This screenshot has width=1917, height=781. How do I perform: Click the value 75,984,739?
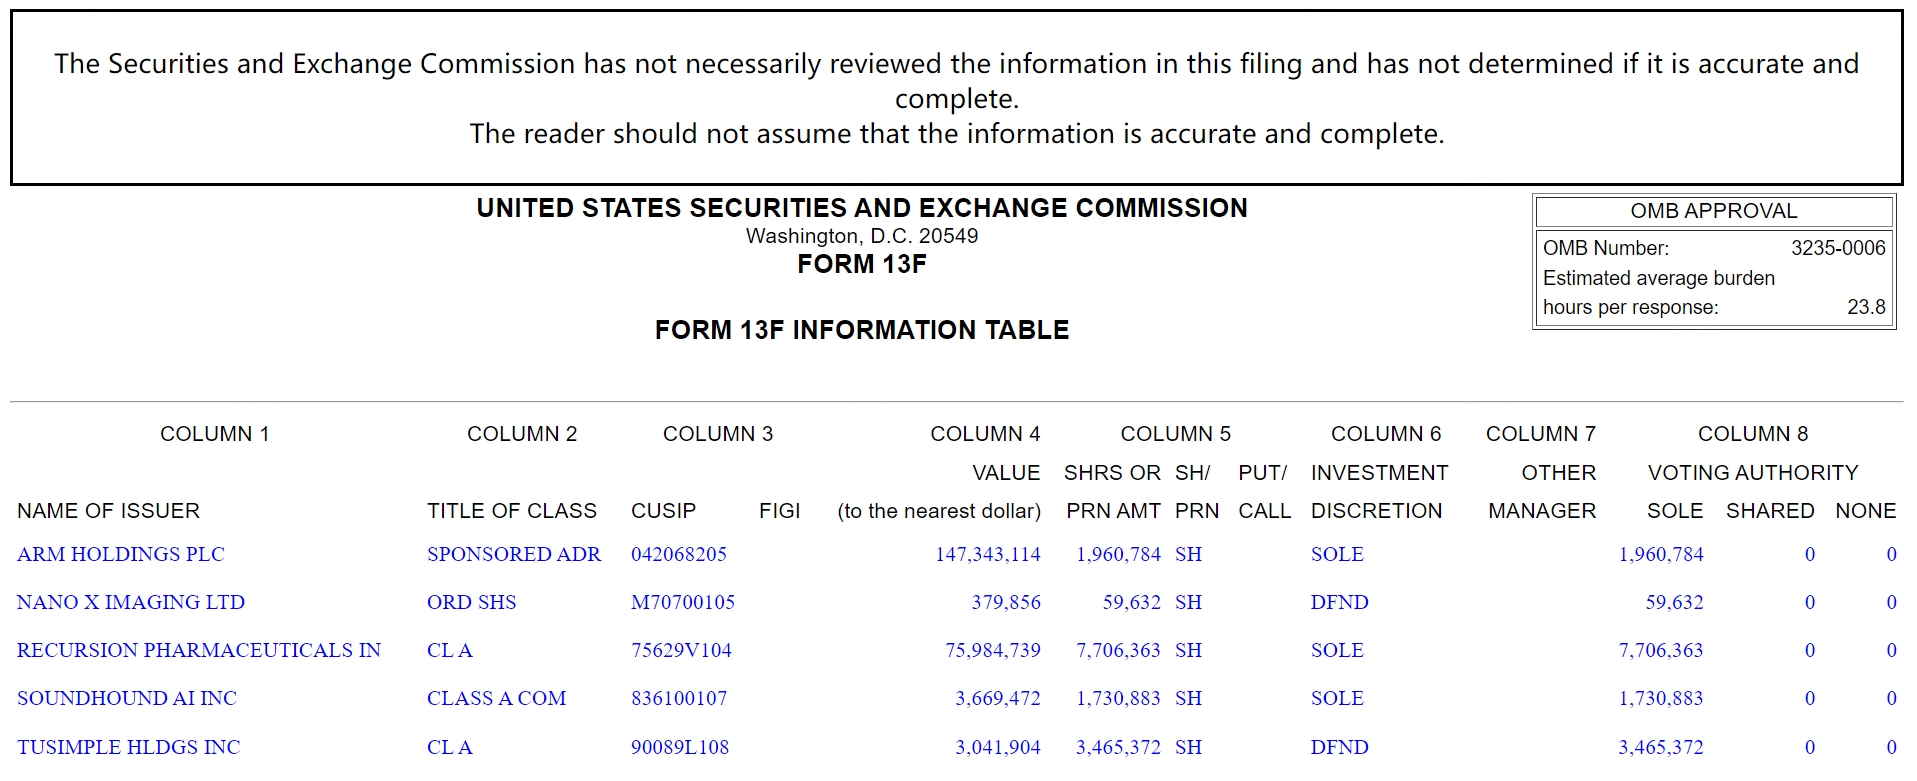click(993, 650)
